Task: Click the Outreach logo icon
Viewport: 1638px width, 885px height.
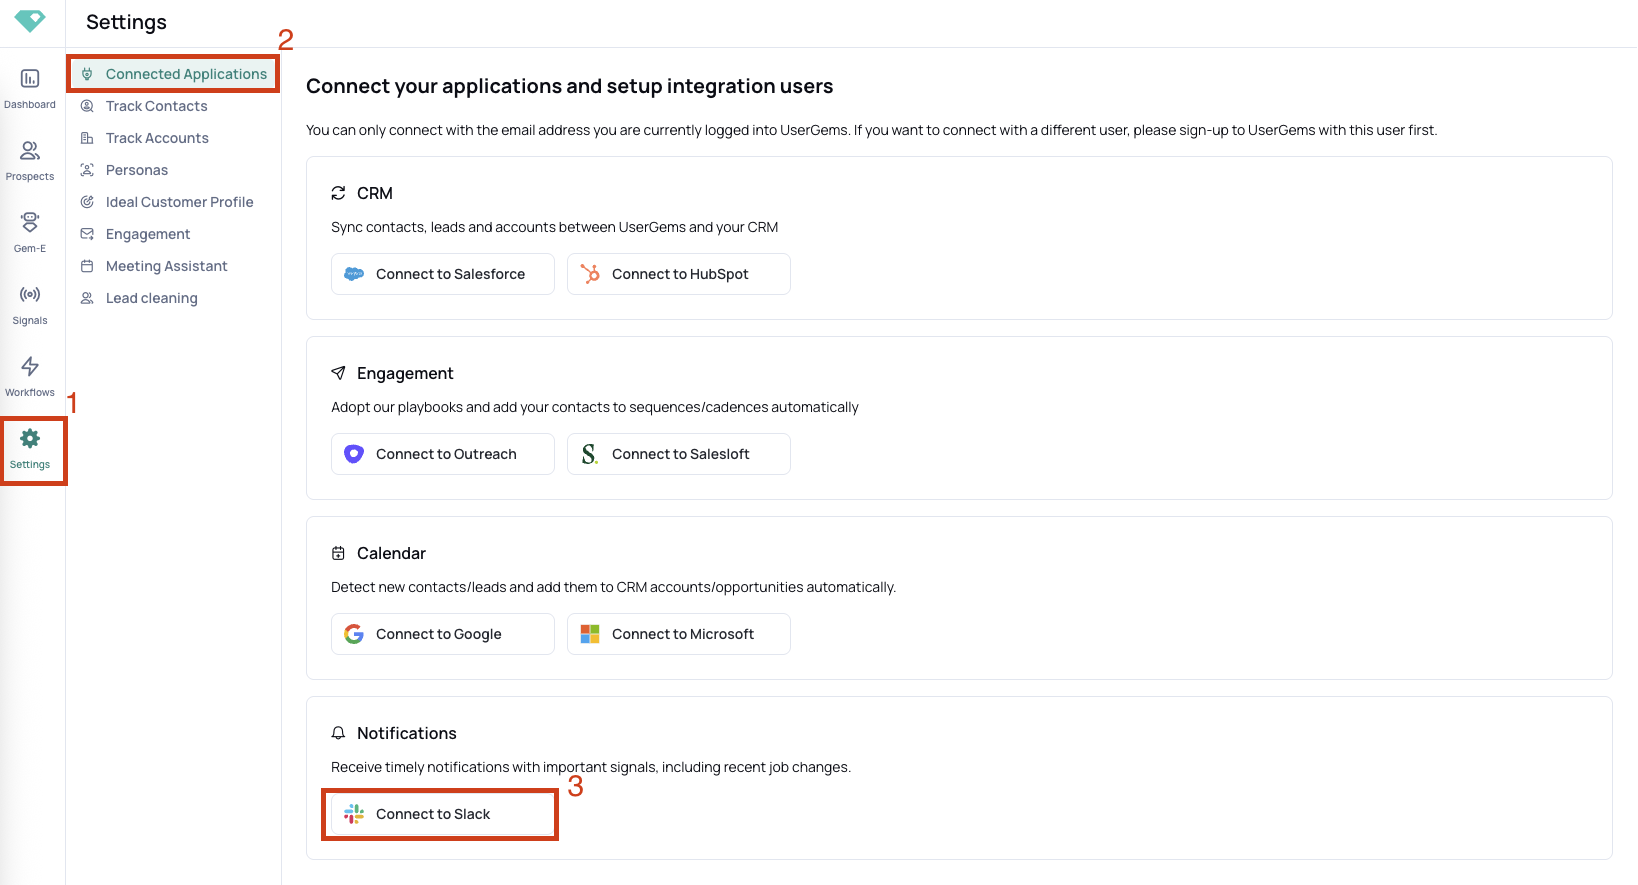Action: pyautogui.click(x=354, y=454)
